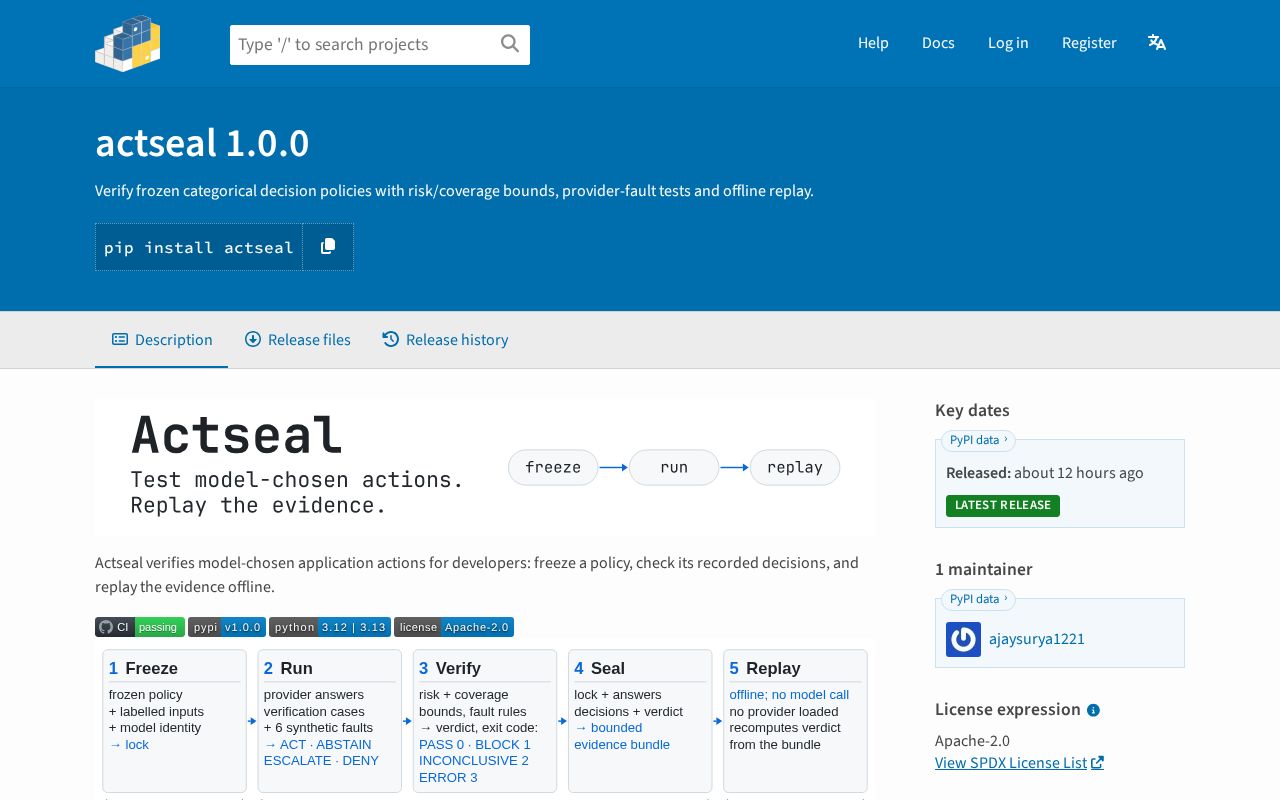Viewport: 1280px width, 800px height.
Task: Click the python 3.12 | 3.13 badge
Action: point(330,627)
